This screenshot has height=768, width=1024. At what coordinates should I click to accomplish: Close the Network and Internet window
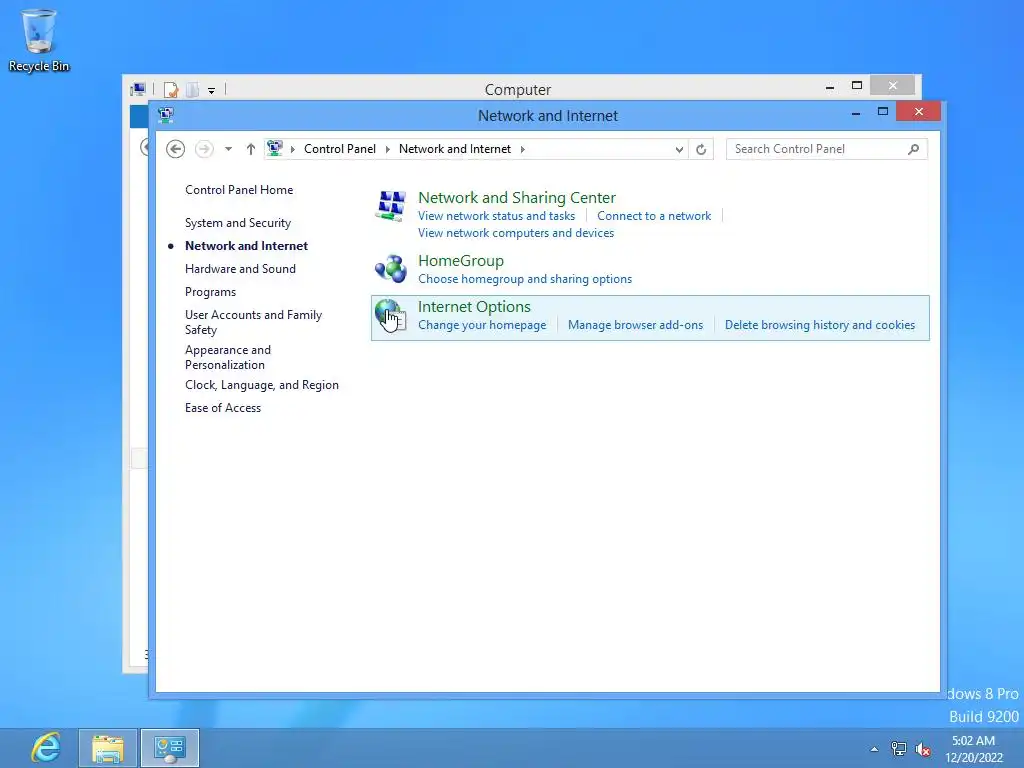coord(918,112)
